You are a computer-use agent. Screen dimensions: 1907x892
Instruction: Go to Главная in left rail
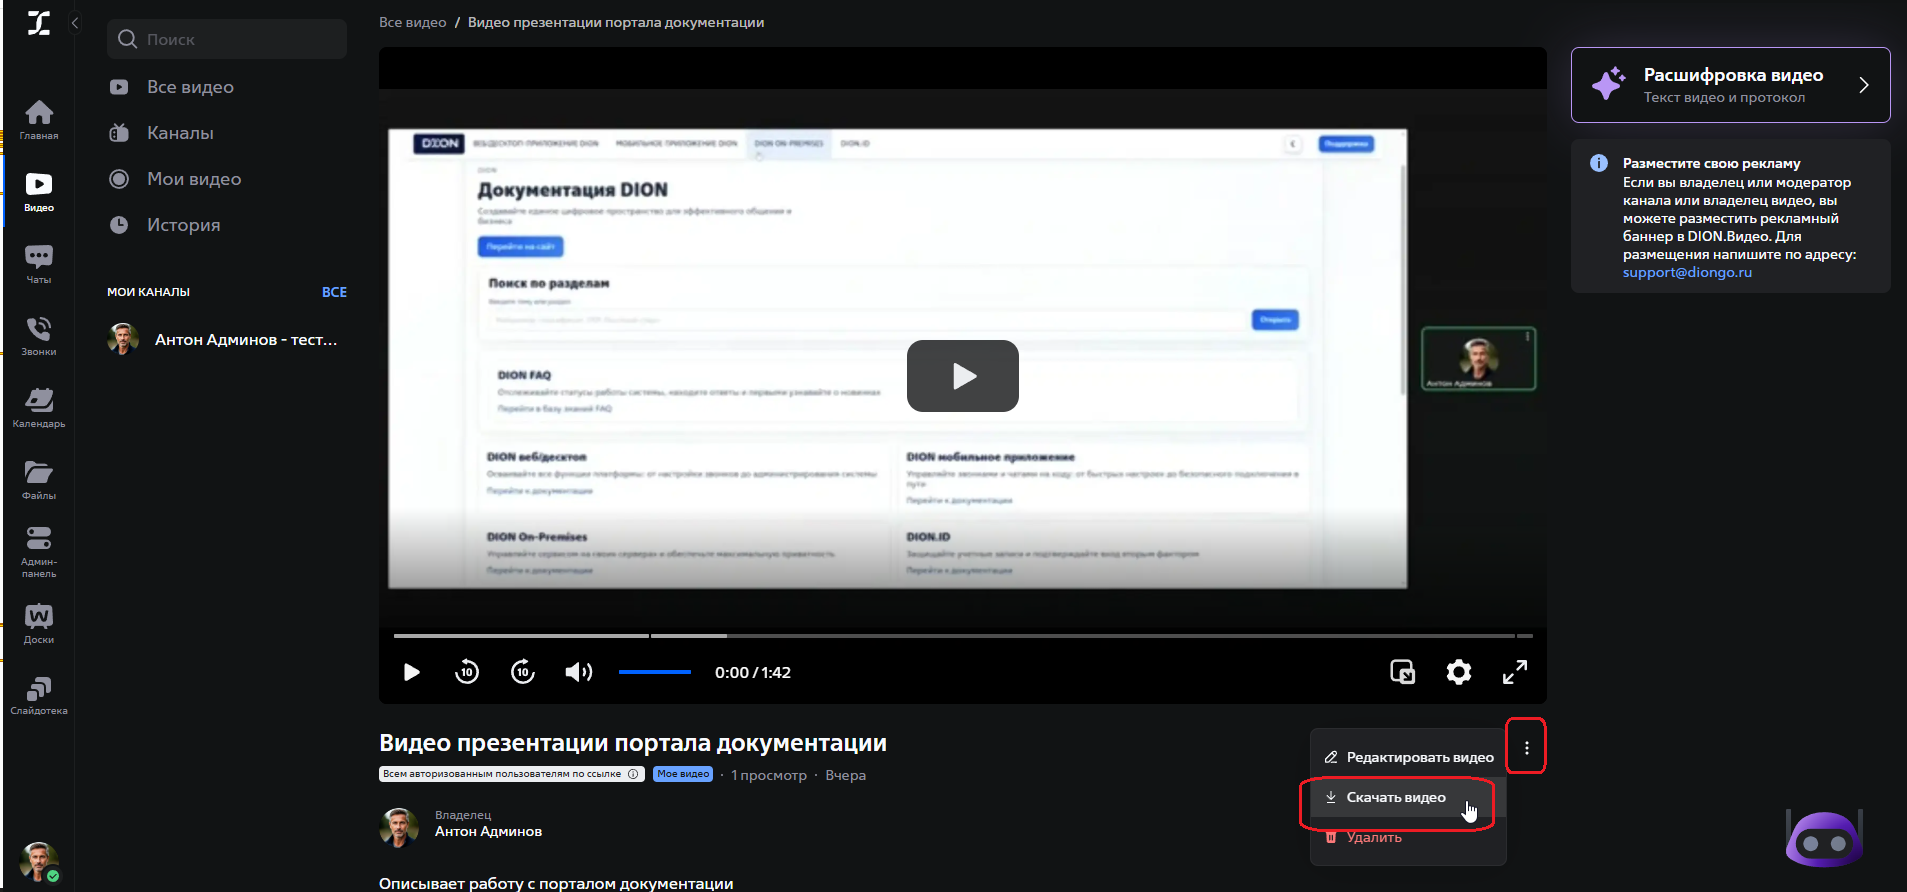tap(39, 120)
